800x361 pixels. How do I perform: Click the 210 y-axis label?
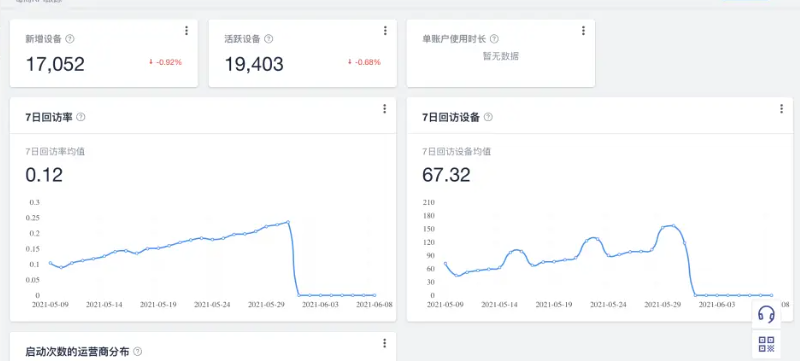429,202
